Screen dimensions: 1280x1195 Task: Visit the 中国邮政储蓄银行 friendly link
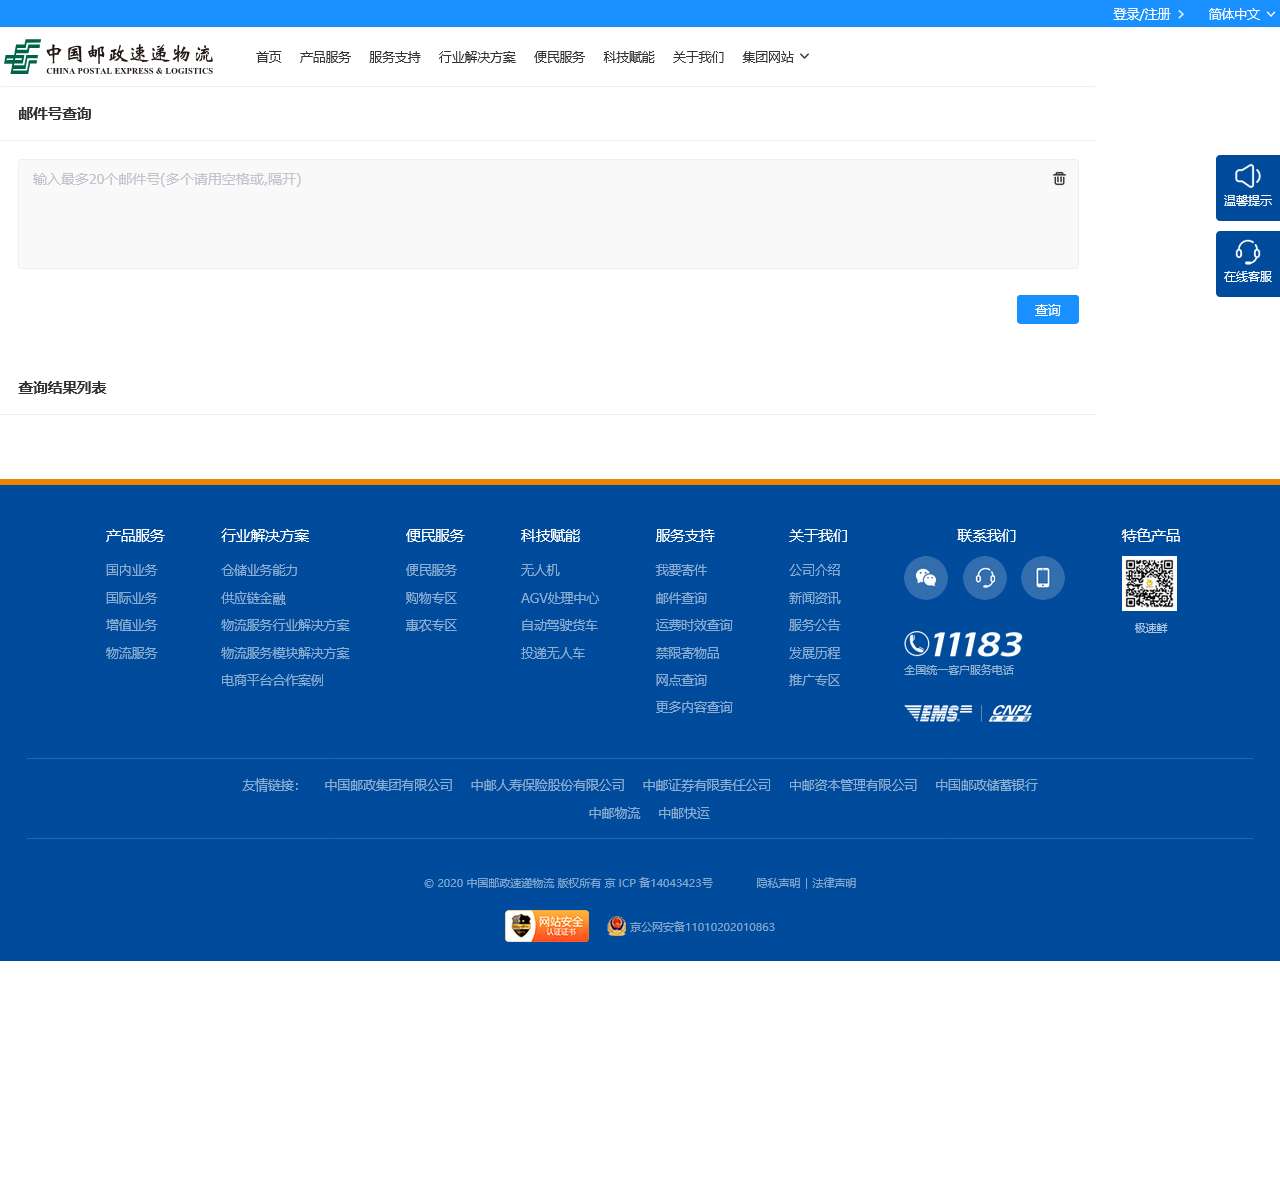click(x=986, y=785)
